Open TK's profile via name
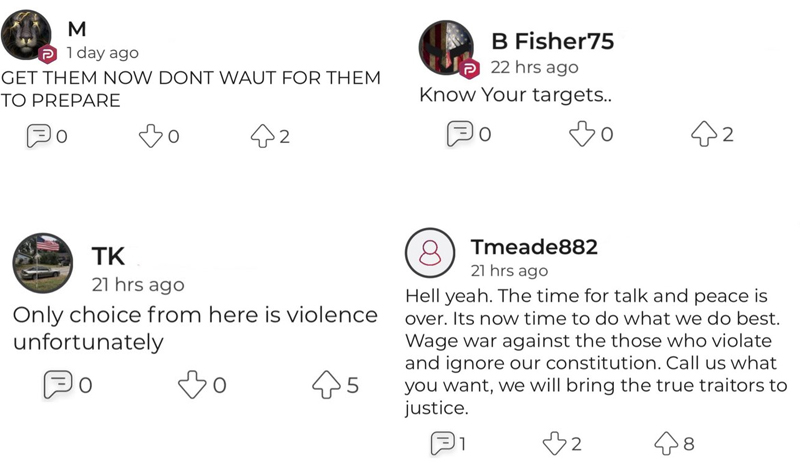This screenshot has height=467, width=800. [108, 256]
